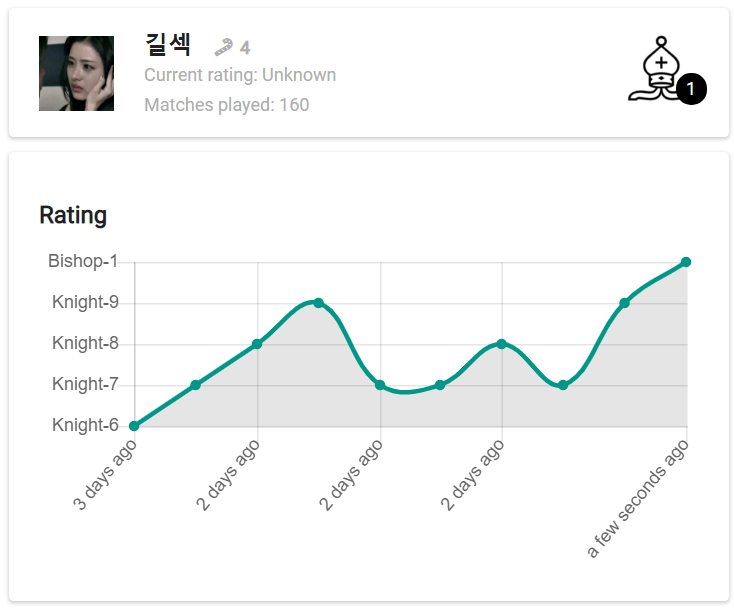Click the "Current rating: Unknown" text
734x609 pixels.
pos(240,75)
